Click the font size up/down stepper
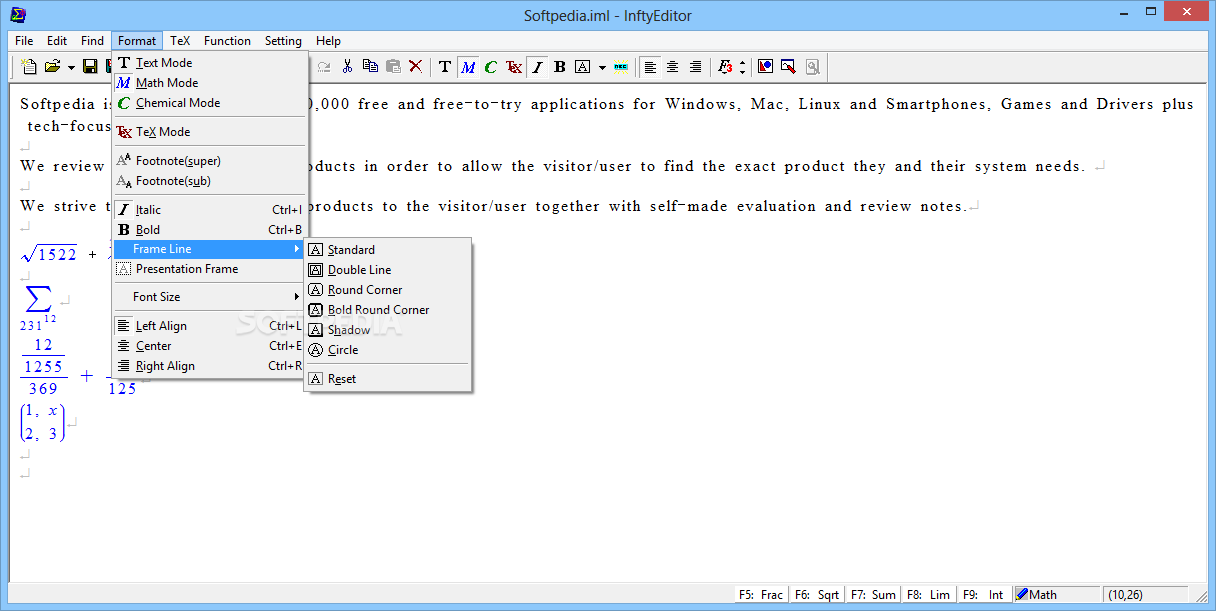The image size is (1216, 611). pos(742,67)
